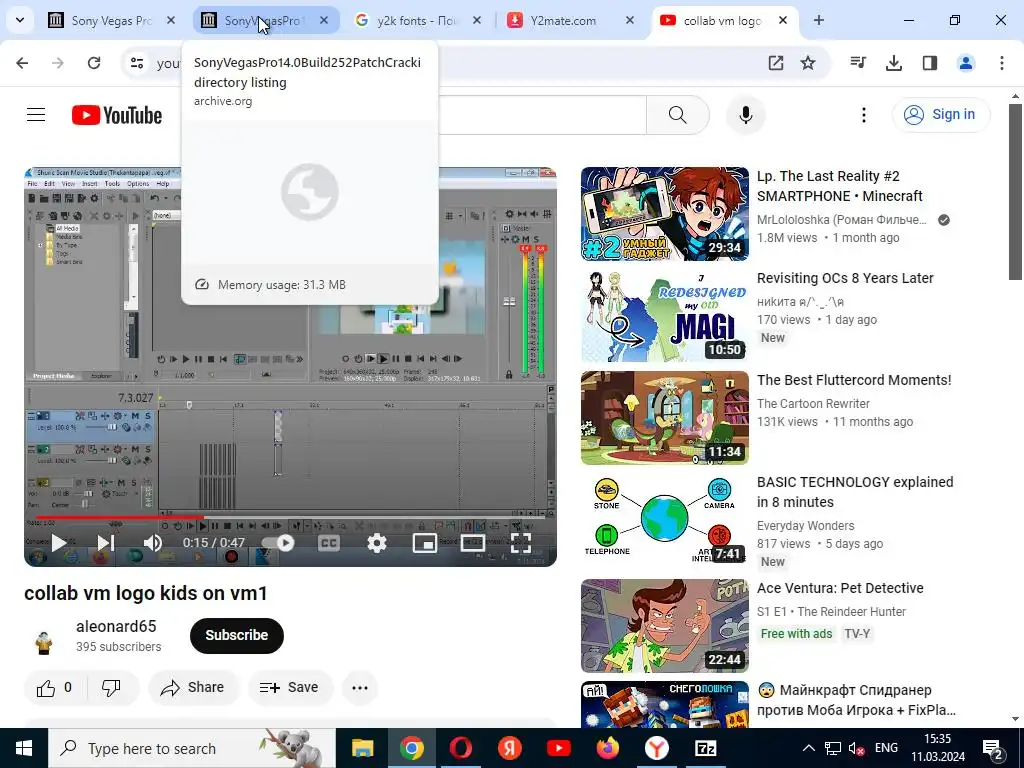Open YouTube settings three-dot menu
1024x768 pixels.
point(864,115)
